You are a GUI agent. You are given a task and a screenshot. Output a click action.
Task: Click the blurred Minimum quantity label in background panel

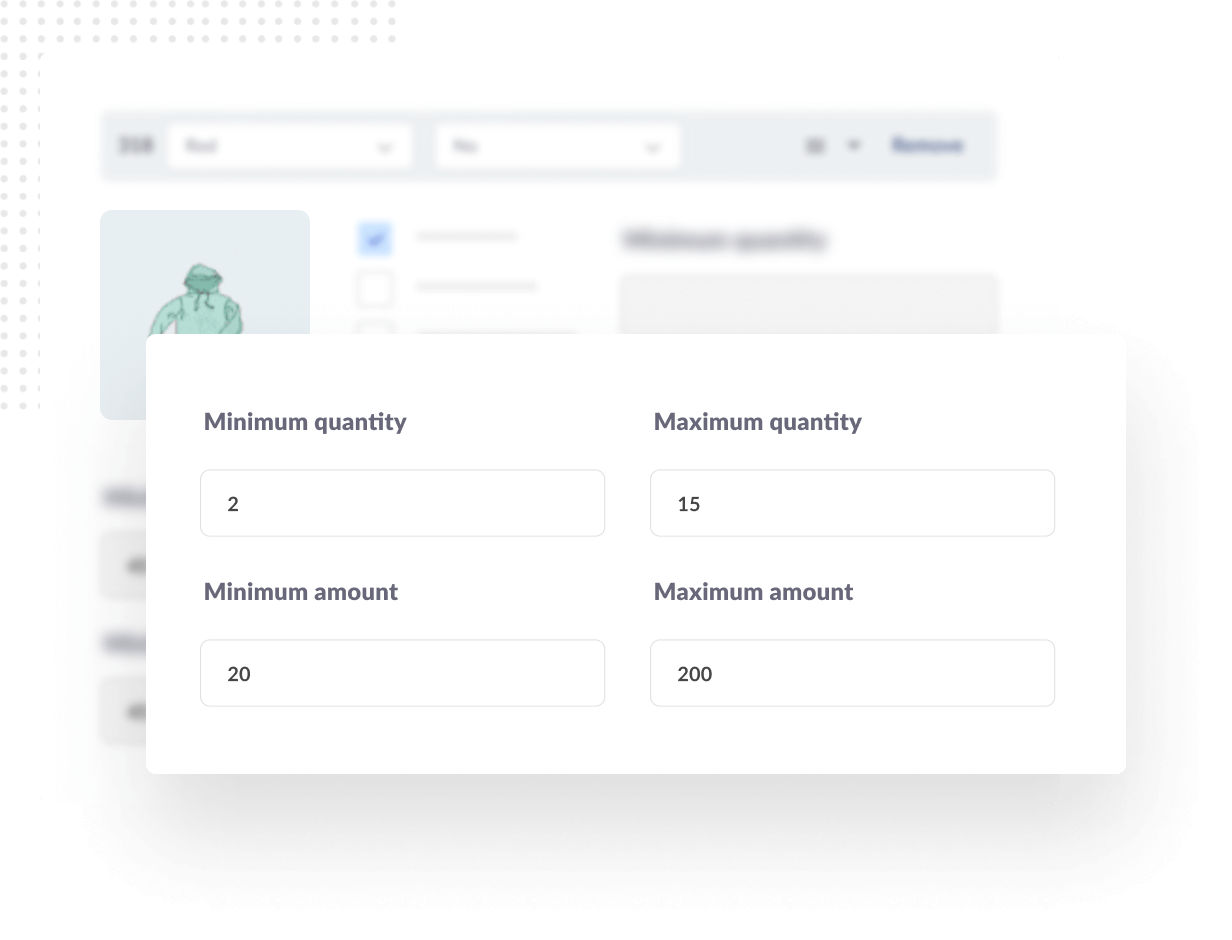[x=725, y=240]
